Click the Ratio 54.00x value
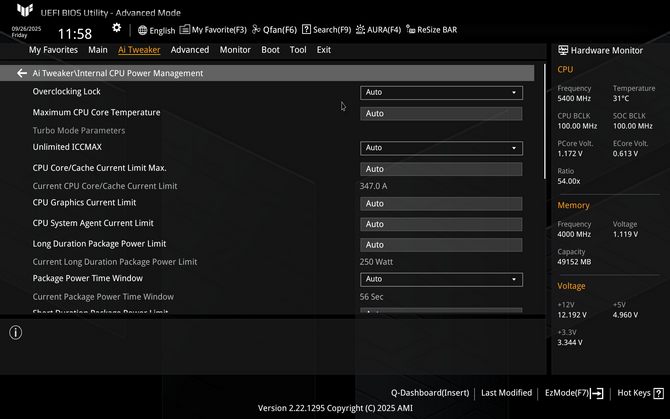The width and height of the screenshot is (670, 419). (569, 182)
